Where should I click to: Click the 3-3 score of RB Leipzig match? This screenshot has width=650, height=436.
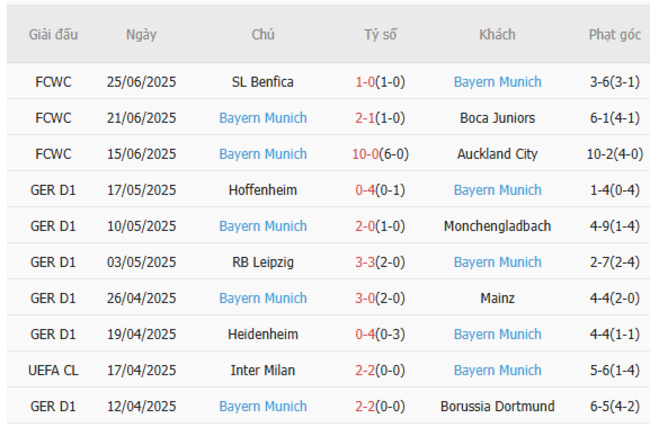click(366, 262)
